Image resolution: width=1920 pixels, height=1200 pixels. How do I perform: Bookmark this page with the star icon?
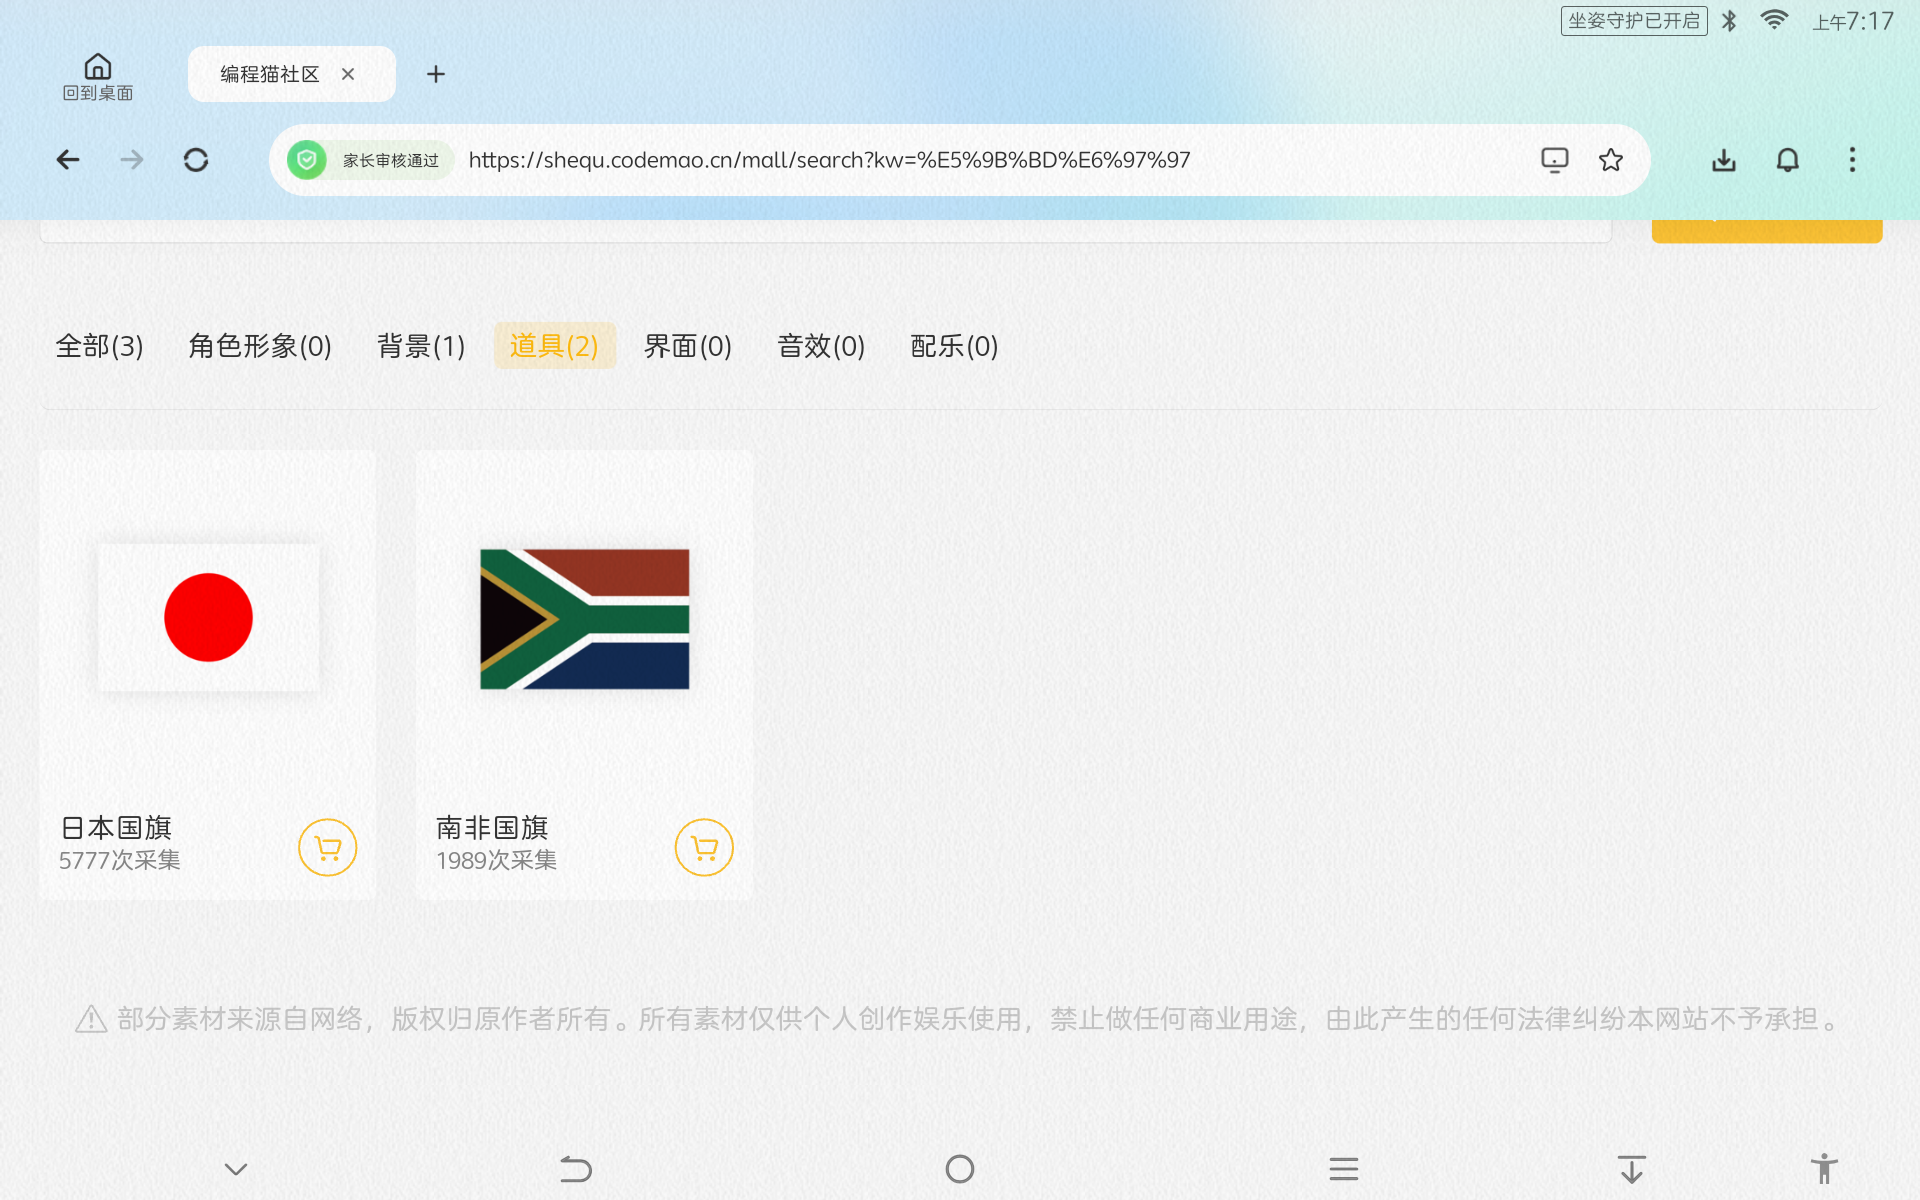pyautogui.click(x=1611, y=160)
